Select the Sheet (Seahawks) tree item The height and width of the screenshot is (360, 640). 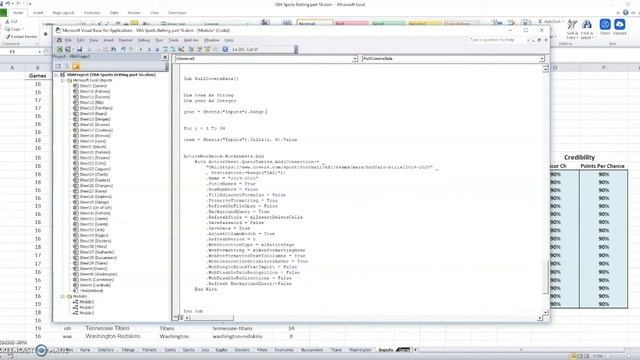(97, 252)
